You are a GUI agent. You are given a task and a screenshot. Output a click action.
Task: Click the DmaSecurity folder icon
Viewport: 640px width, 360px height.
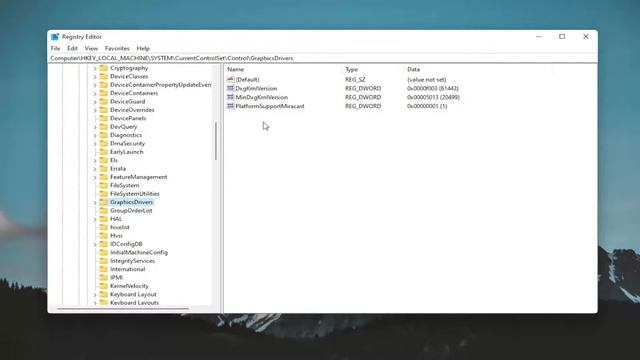point(104,143)
